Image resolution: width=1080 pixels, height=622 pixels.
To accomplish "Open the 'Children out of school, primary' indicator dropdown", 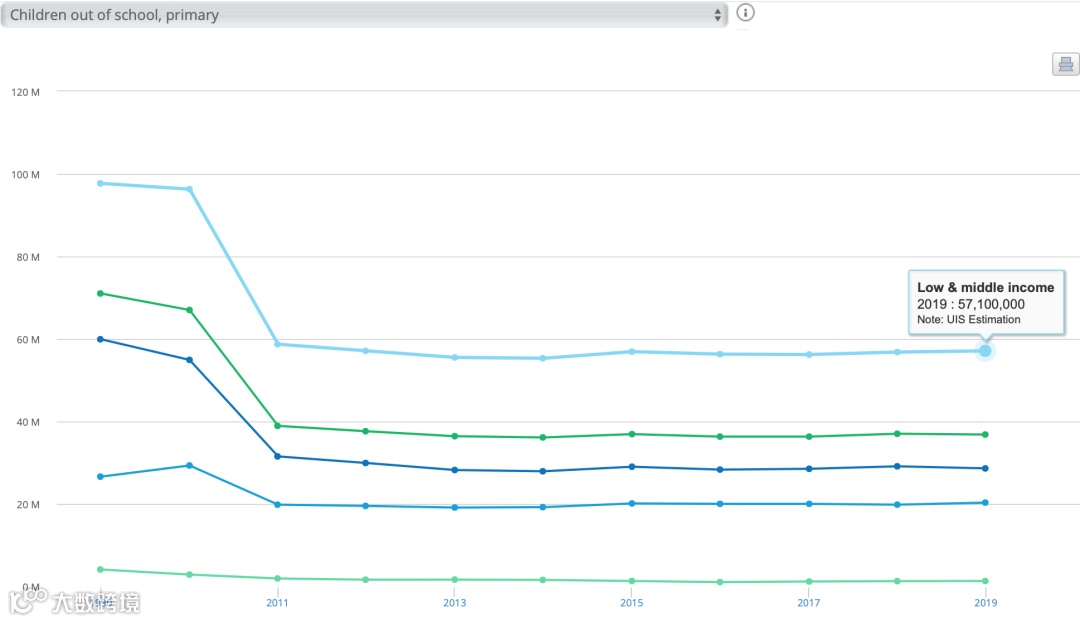I will point(364,14).
